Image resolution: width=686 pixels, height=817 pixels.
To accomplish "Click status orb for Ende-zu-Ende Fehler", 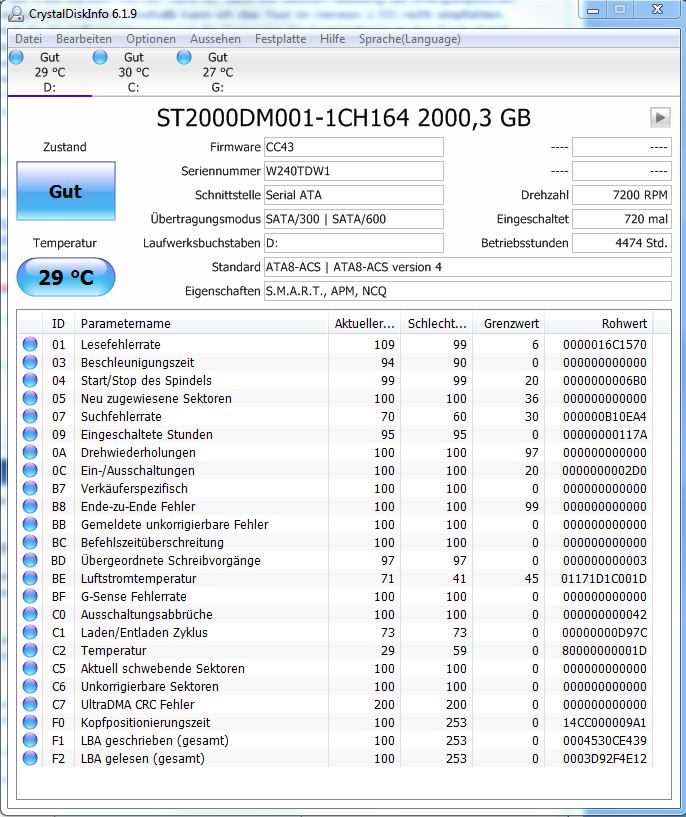I will 30,506.
